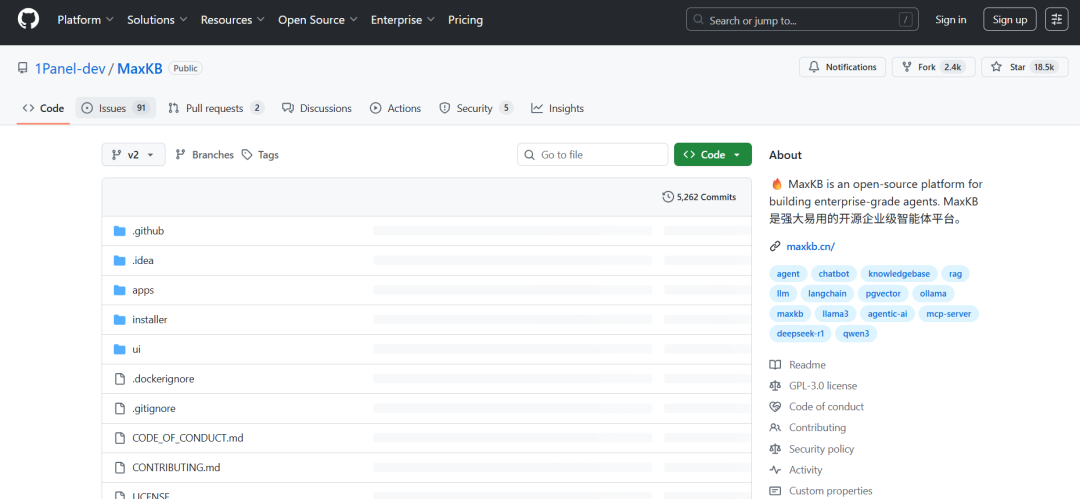Select the qwen3 topic tag
The width and height of the screenshot is (1080, 499).
click(855, 334)
